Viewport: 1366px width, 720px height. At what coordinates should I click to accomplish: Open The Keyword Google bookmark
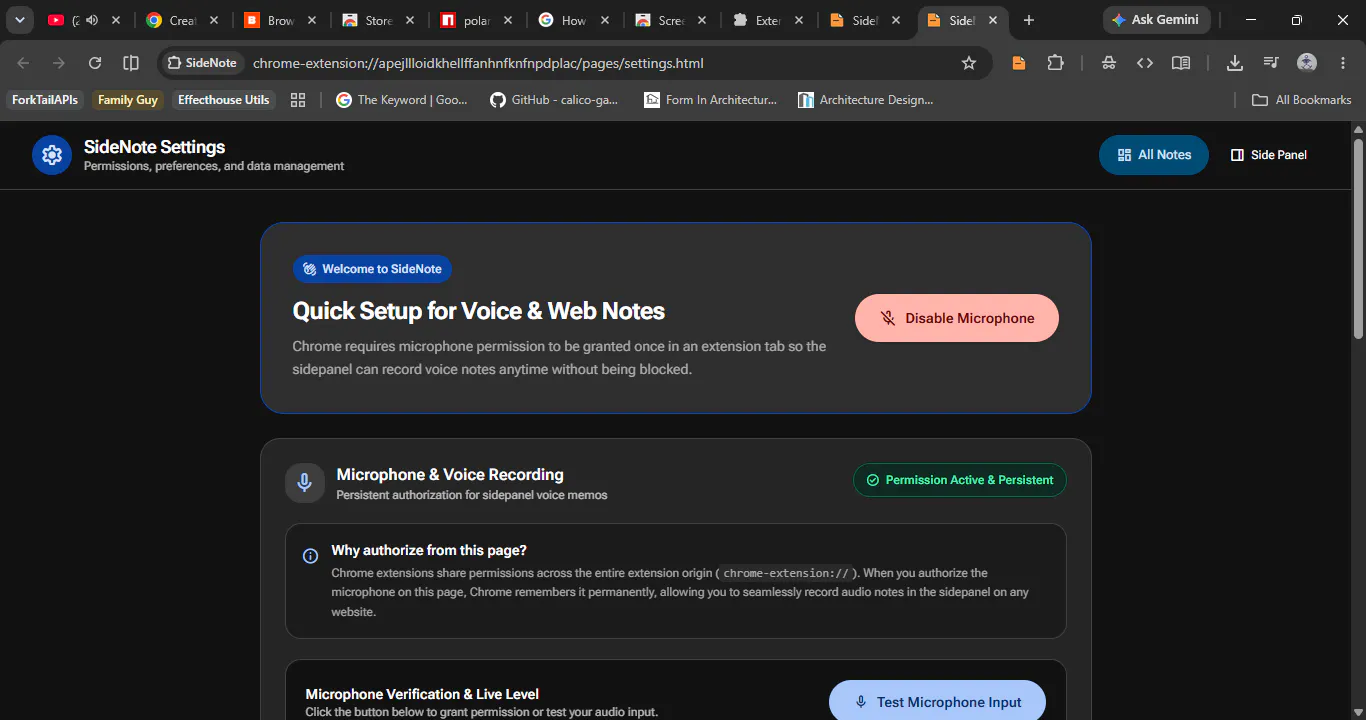[x=402, y=100]
